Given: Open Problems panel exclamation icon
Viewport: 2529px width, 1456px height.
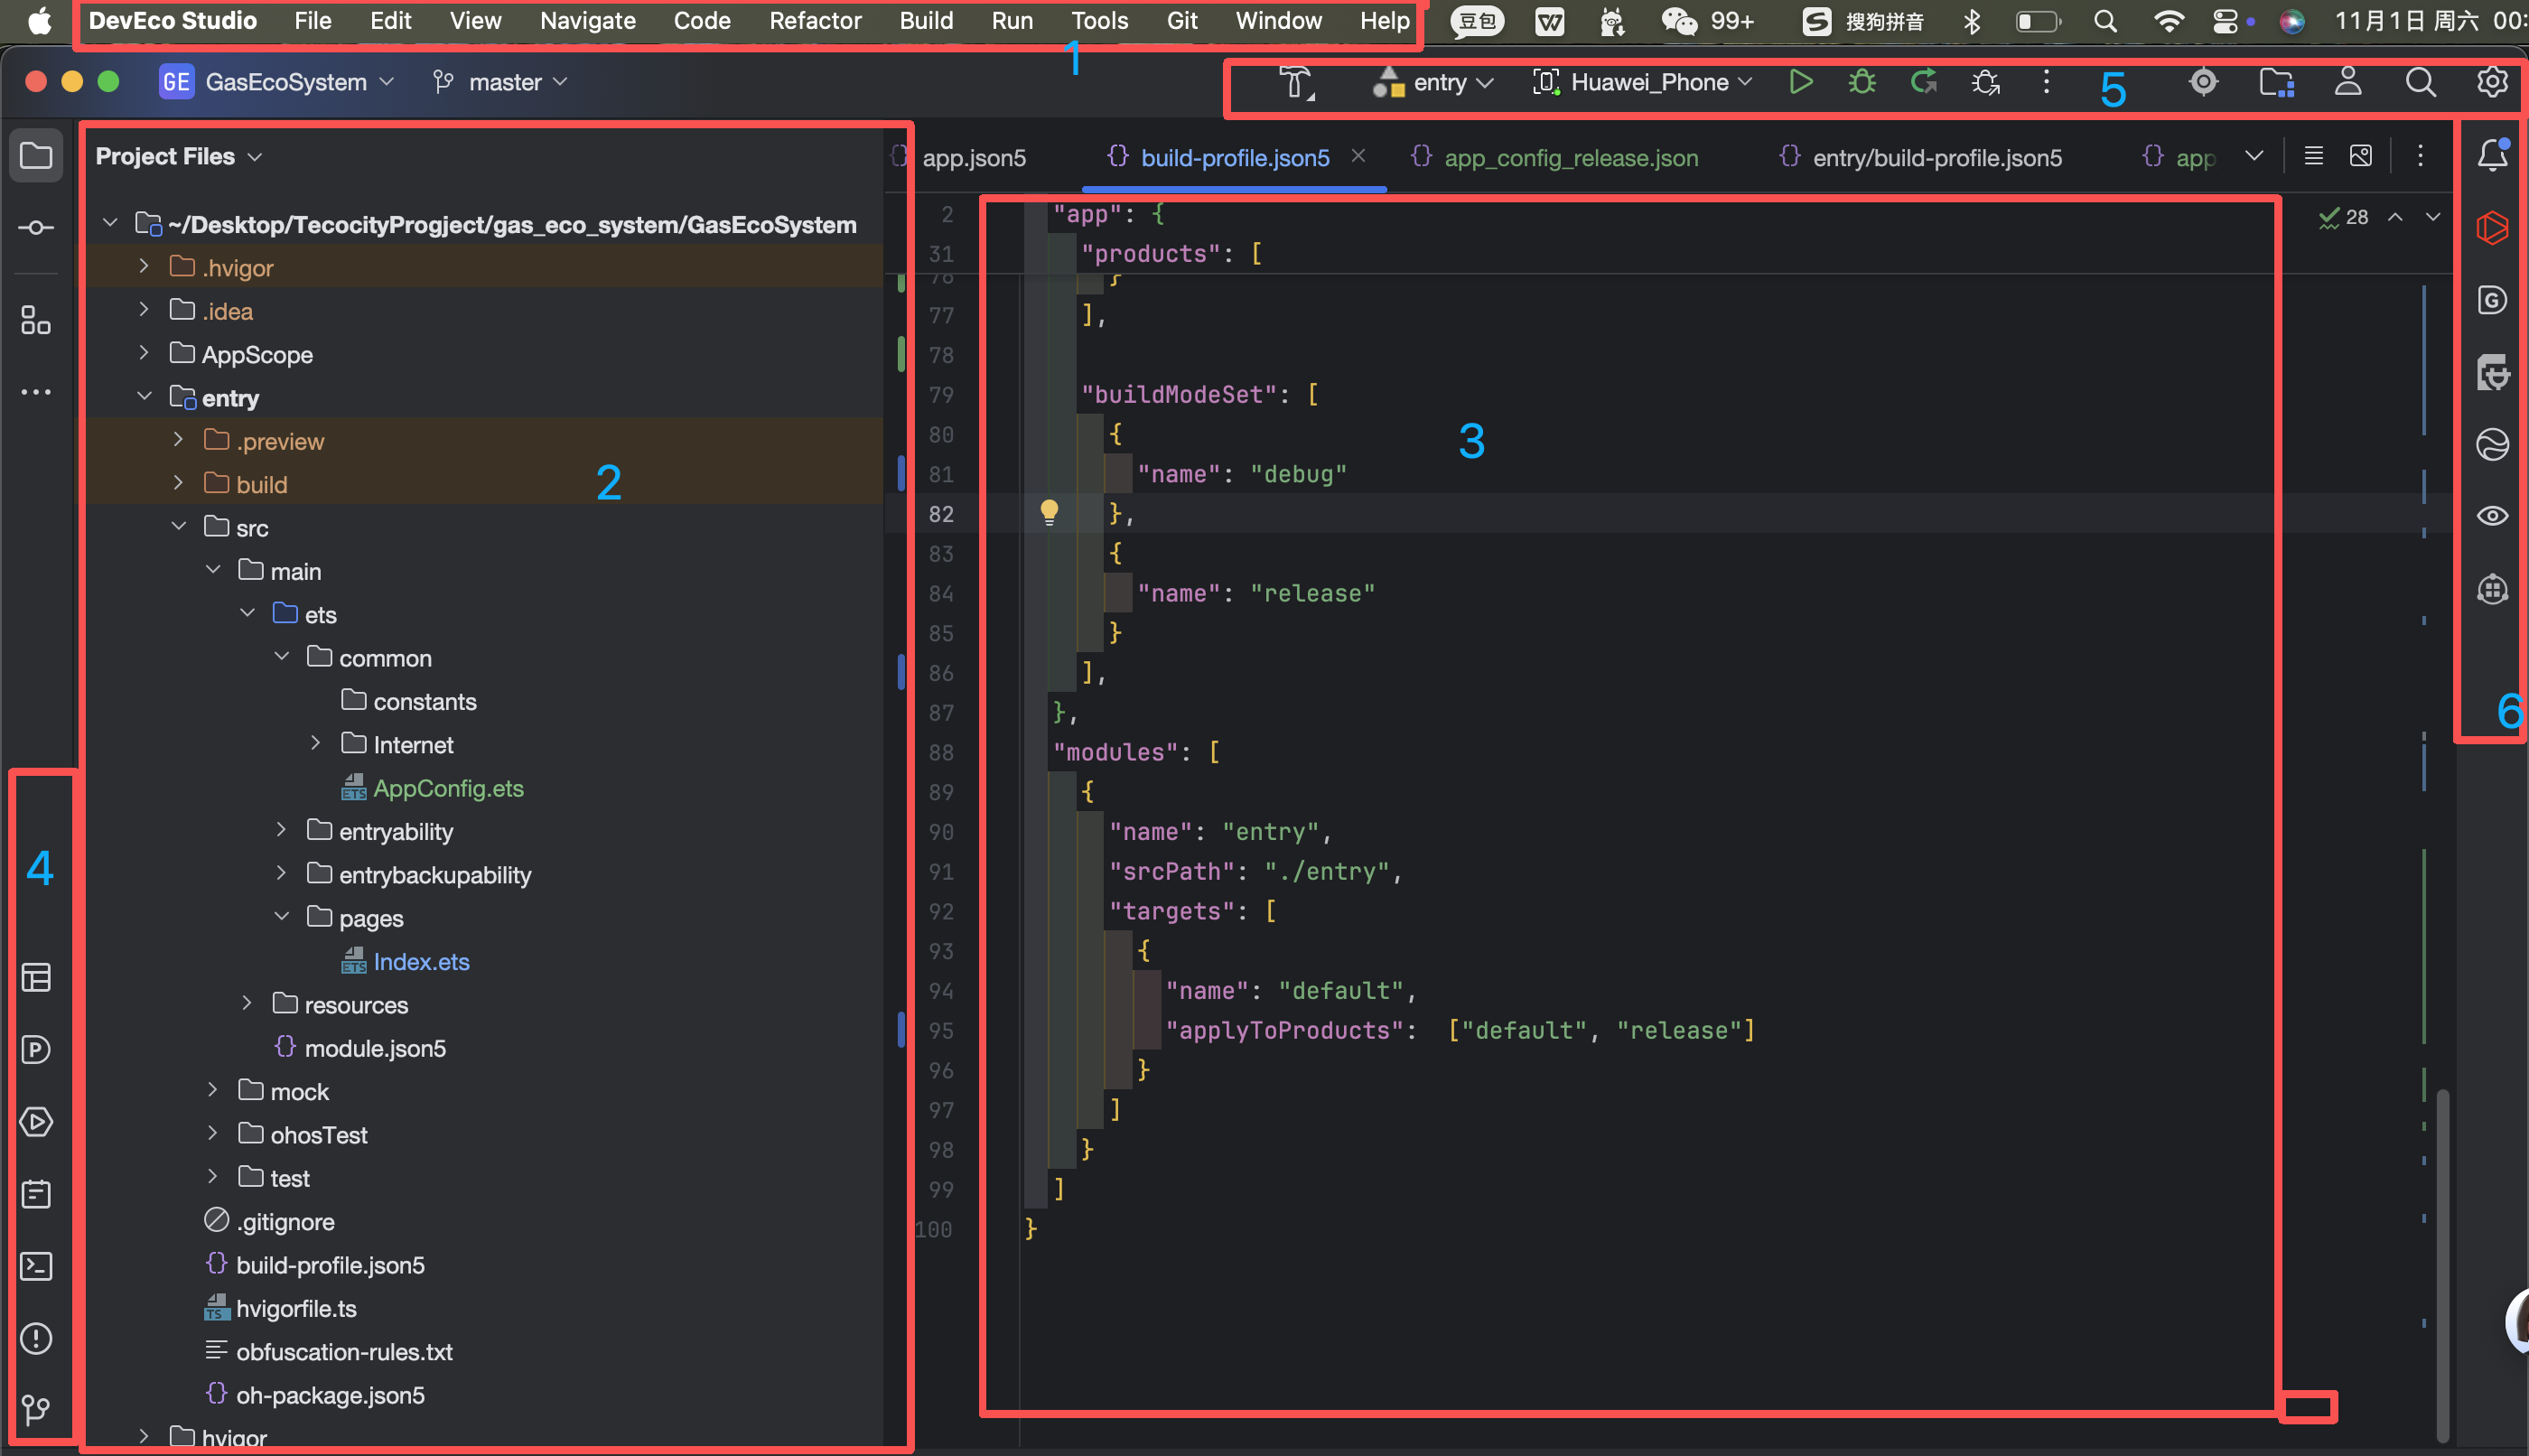Looking at the screenshot, I should click(x=36, y=1338).
